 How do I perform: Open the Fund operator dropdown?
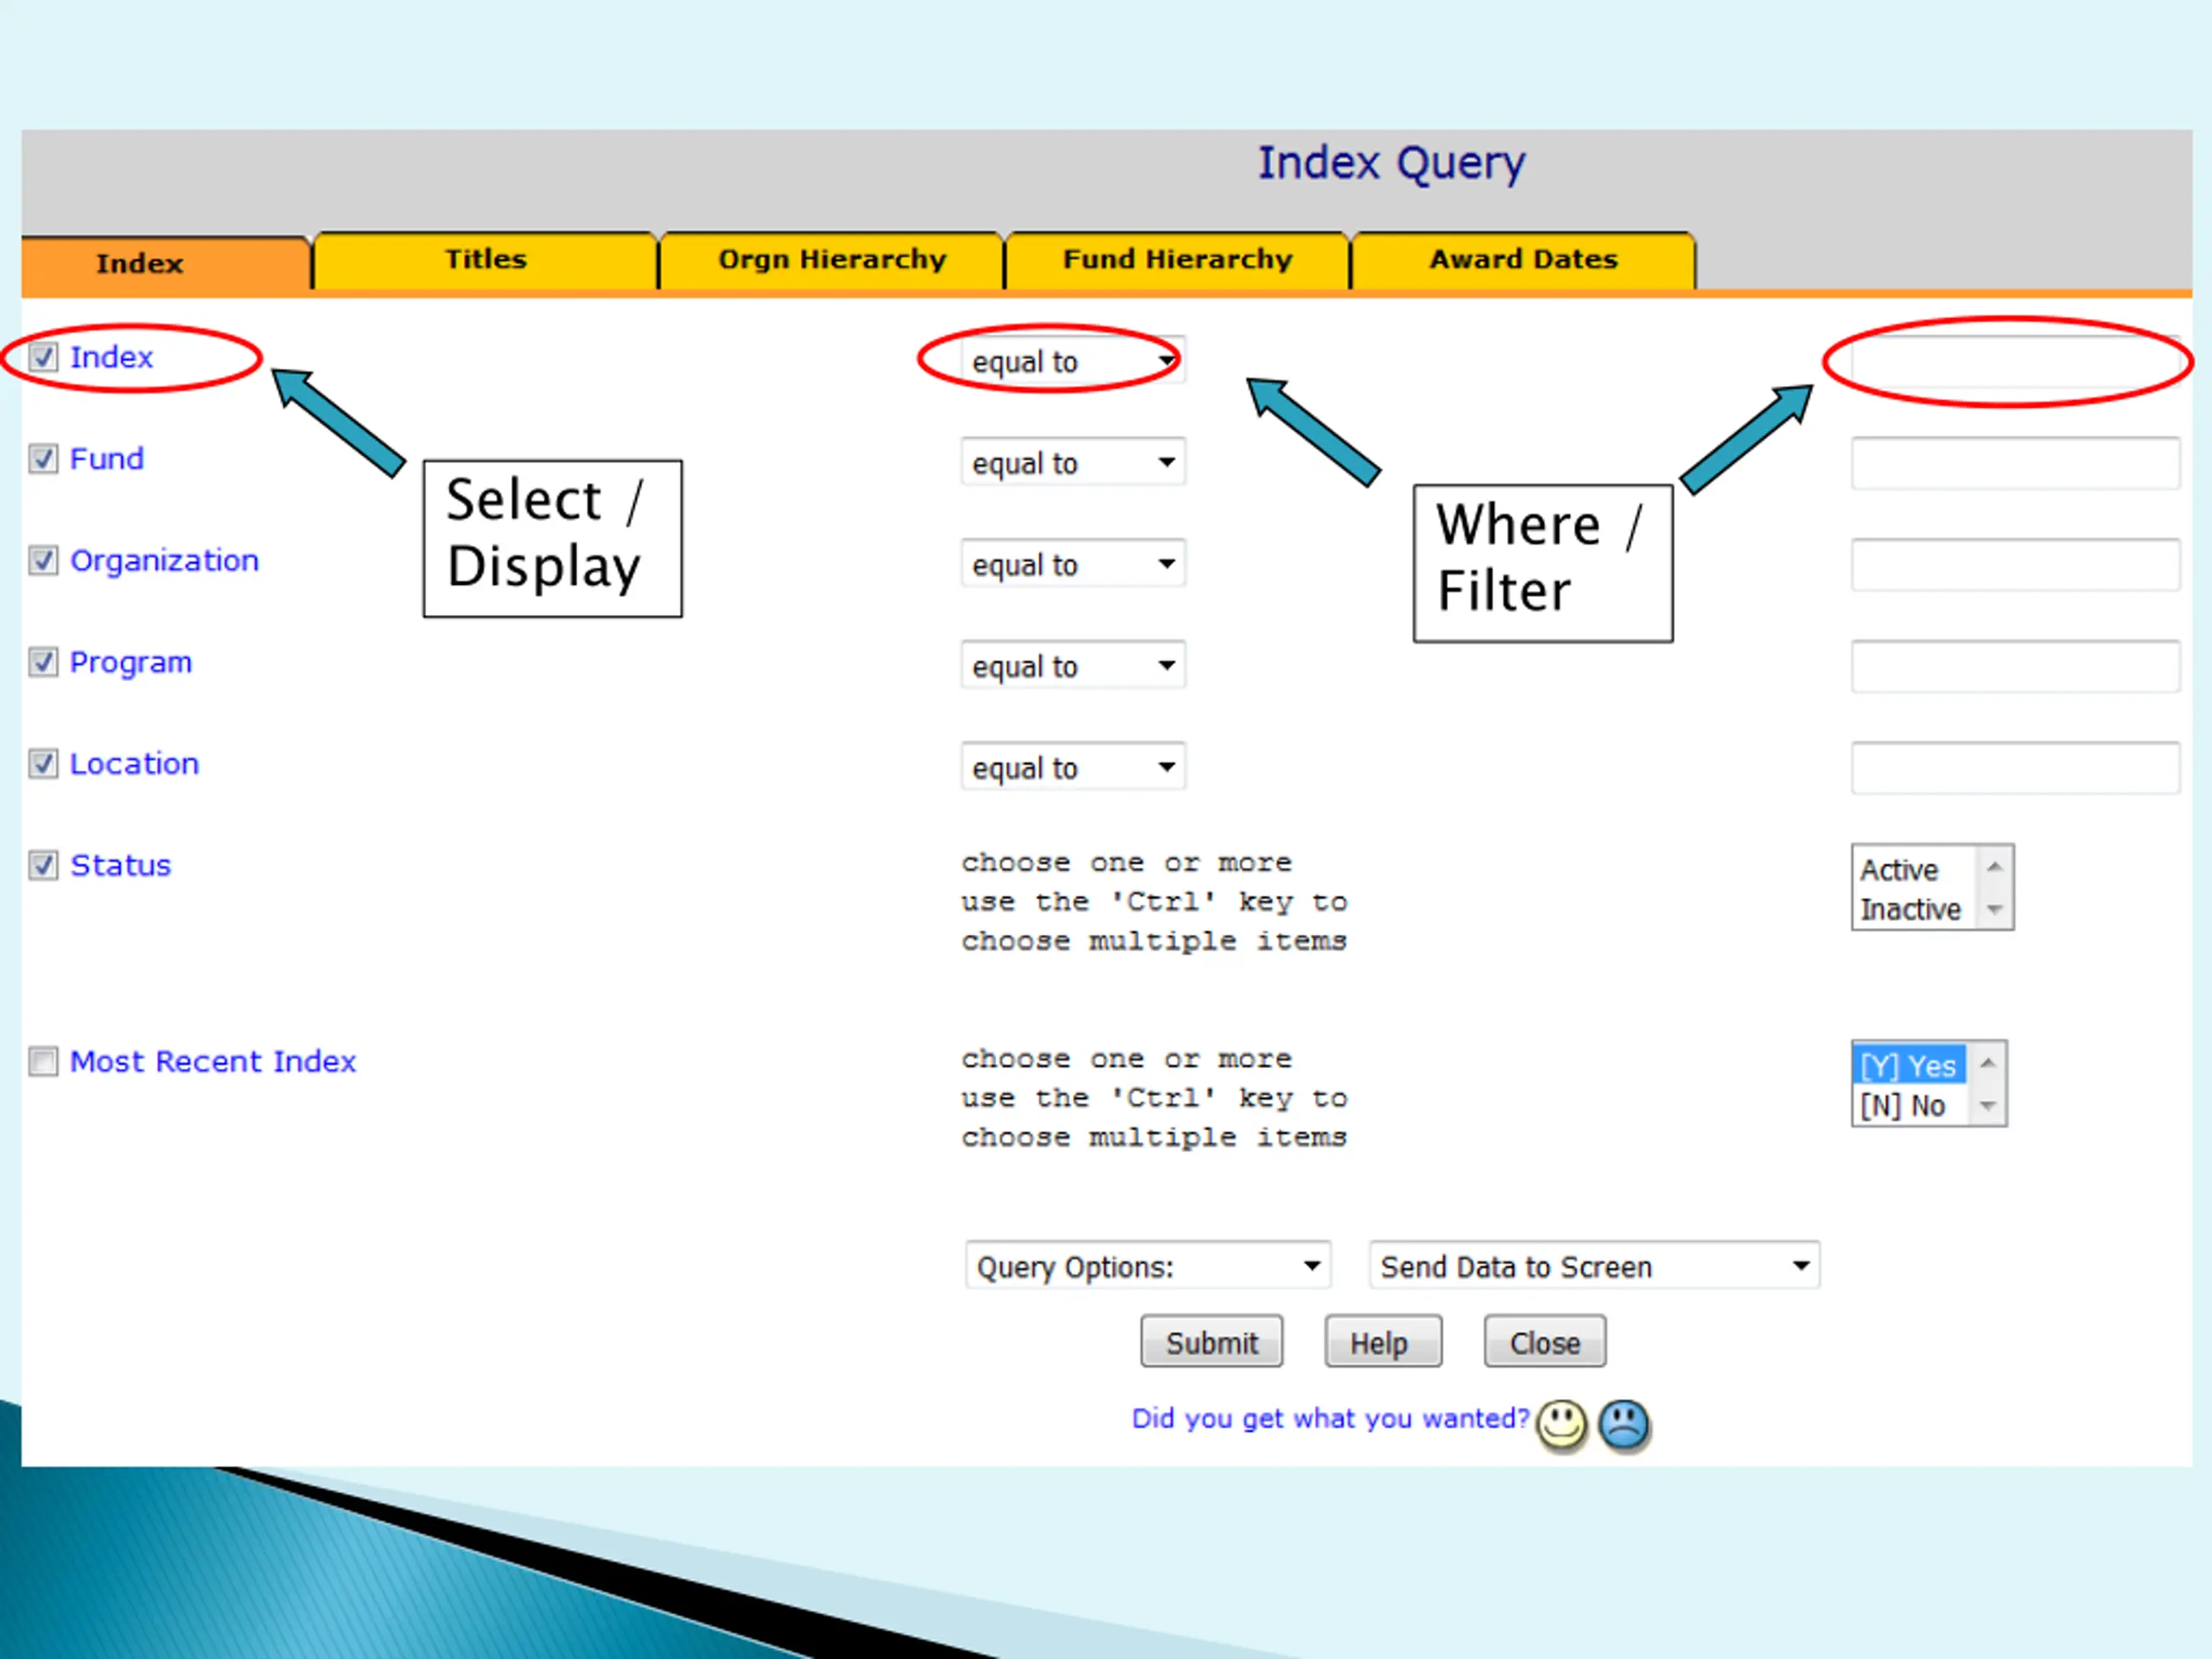1073,462
